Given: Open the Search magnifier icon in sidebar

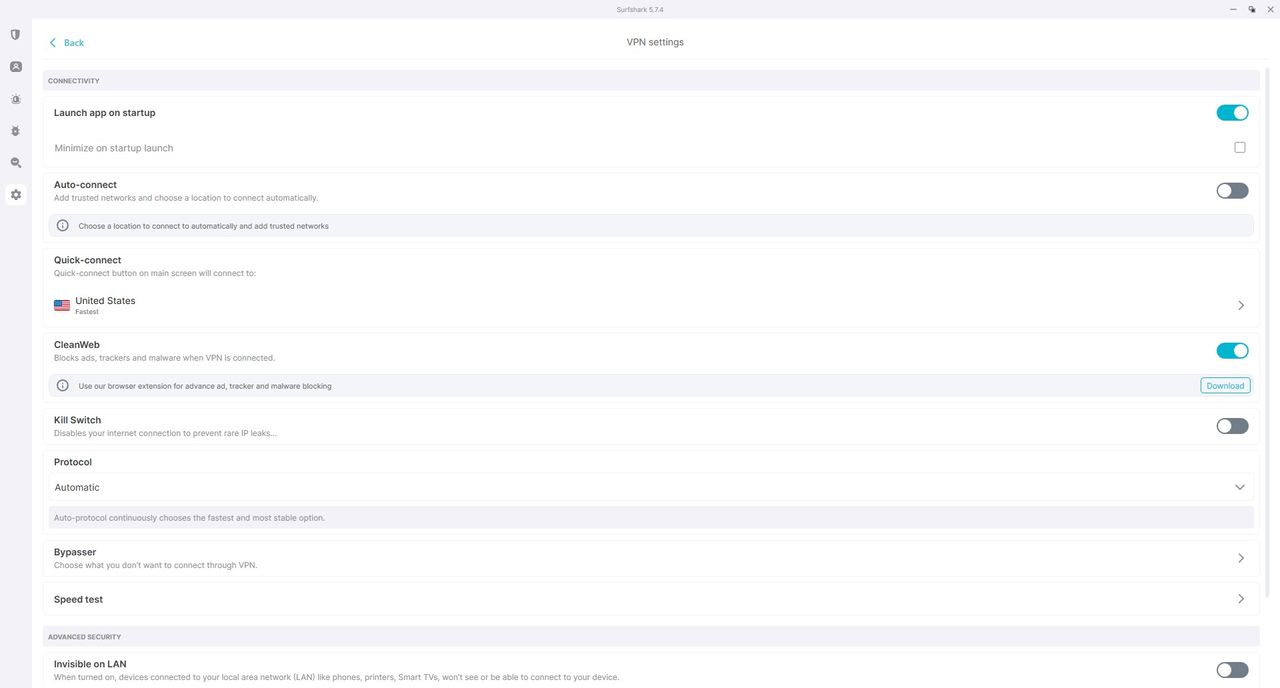Looking at the screenshot, I should 15,163.
